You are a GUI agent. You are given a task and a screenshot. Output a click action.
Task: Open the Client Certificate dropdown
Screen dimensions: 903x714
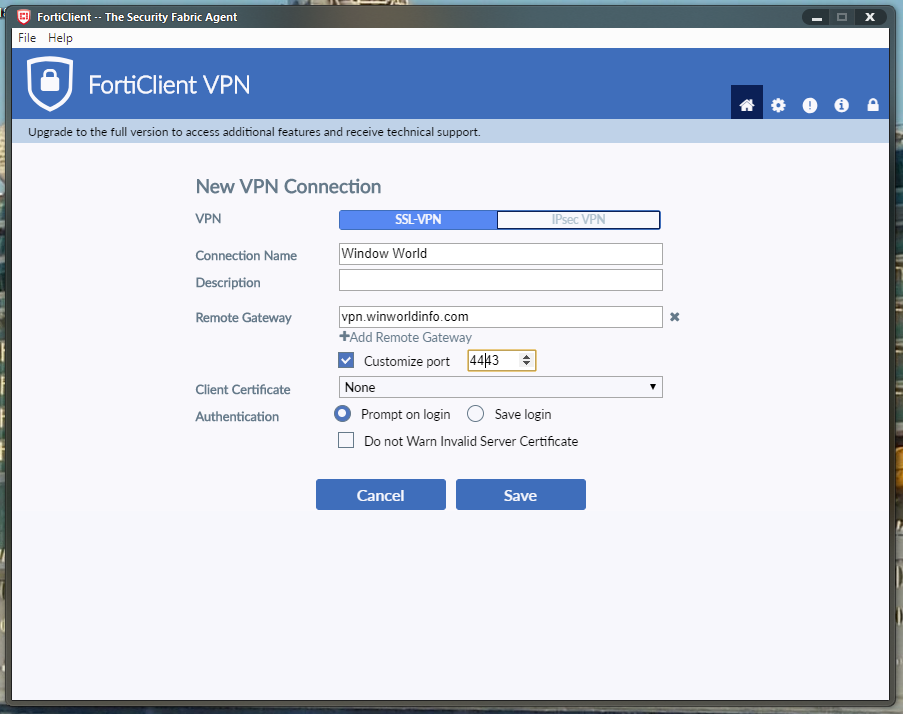point(500,387)
